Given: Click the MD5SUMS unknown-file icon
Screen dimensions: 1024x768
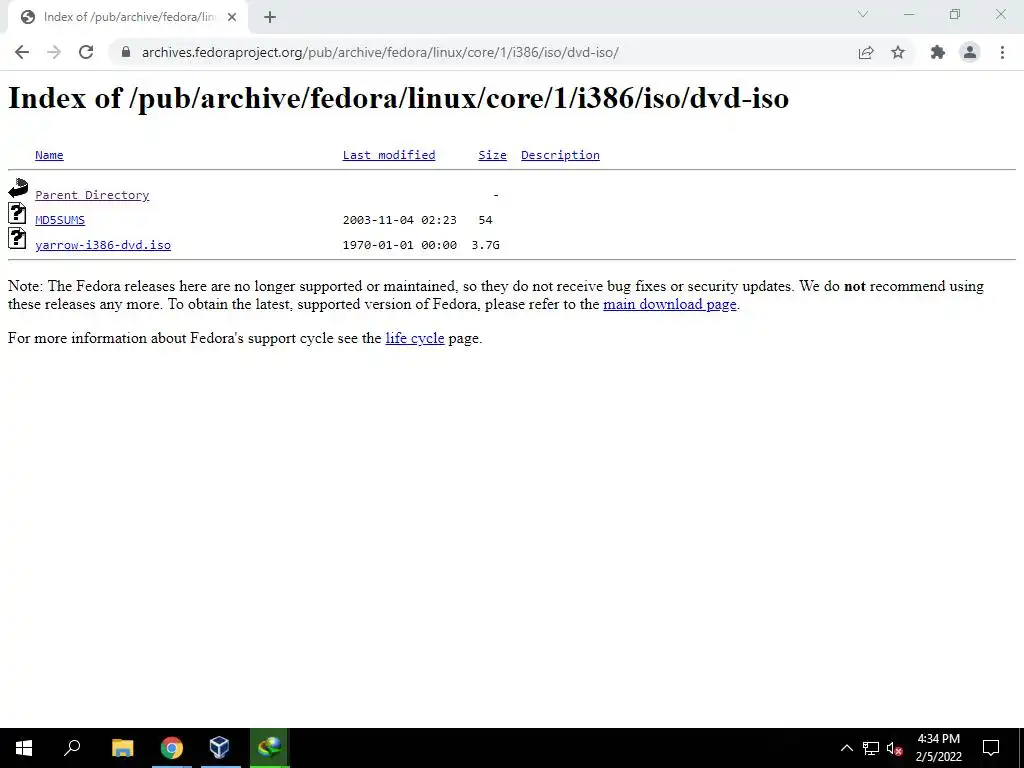Looking at the screenshot, I should click(18, 213).
